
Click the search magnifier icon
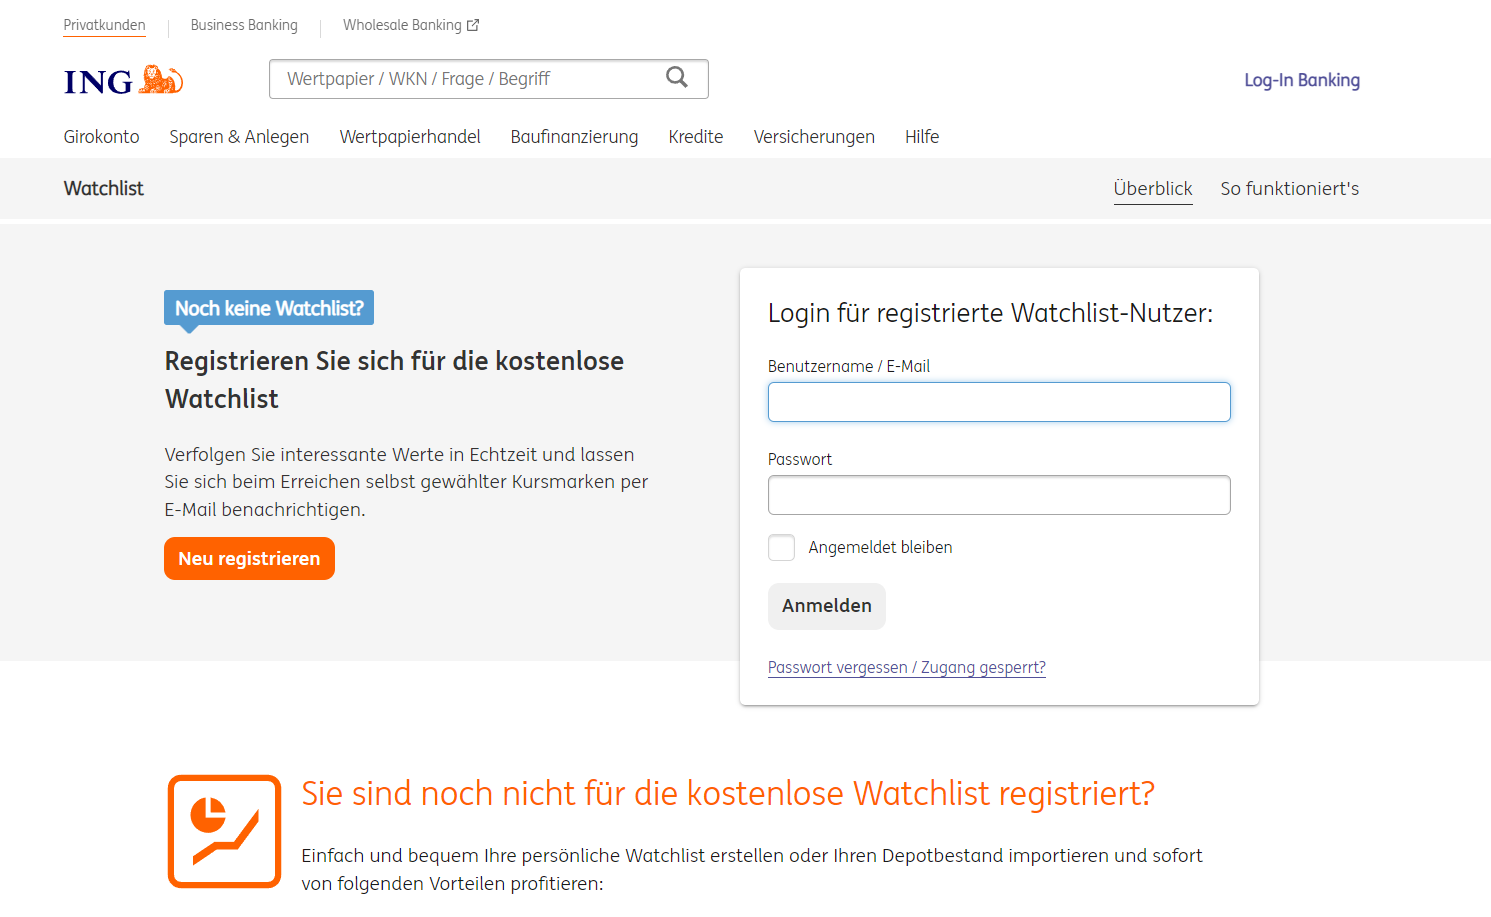(x=677, y=77)
